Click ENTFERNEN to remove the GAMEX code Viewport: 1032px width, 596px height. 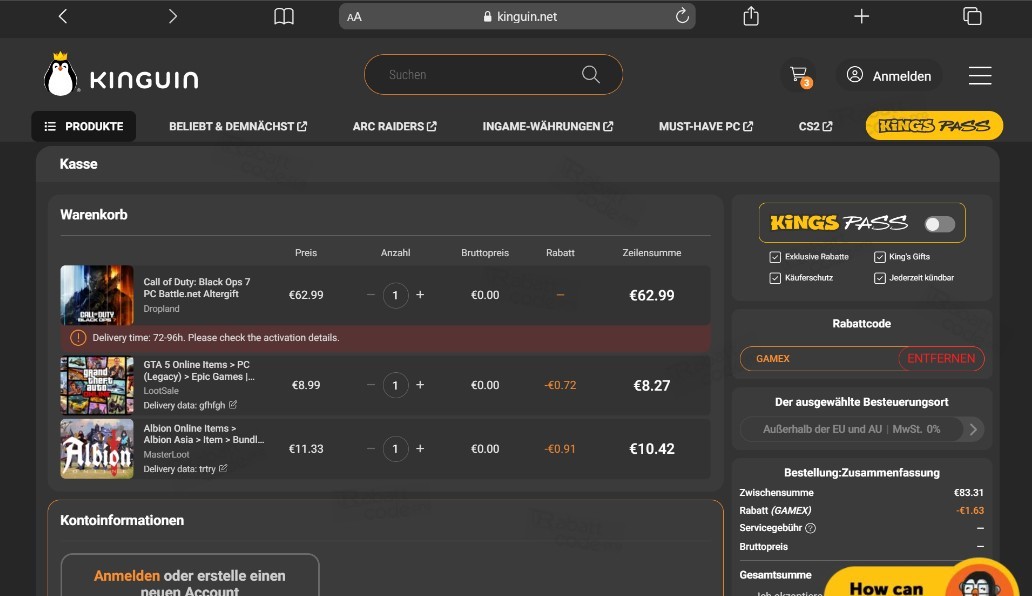tap(940, 358)
